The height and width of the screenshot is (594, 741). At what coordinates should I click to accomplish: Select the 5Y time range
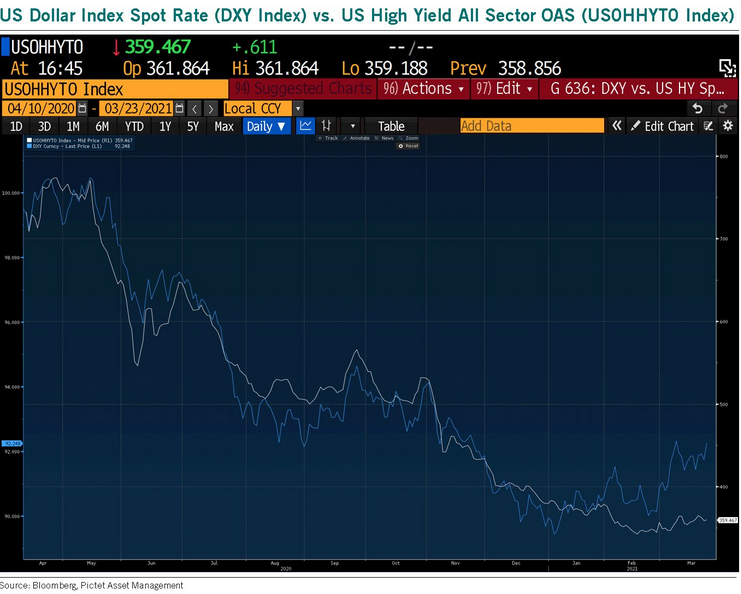pos(193,126)
